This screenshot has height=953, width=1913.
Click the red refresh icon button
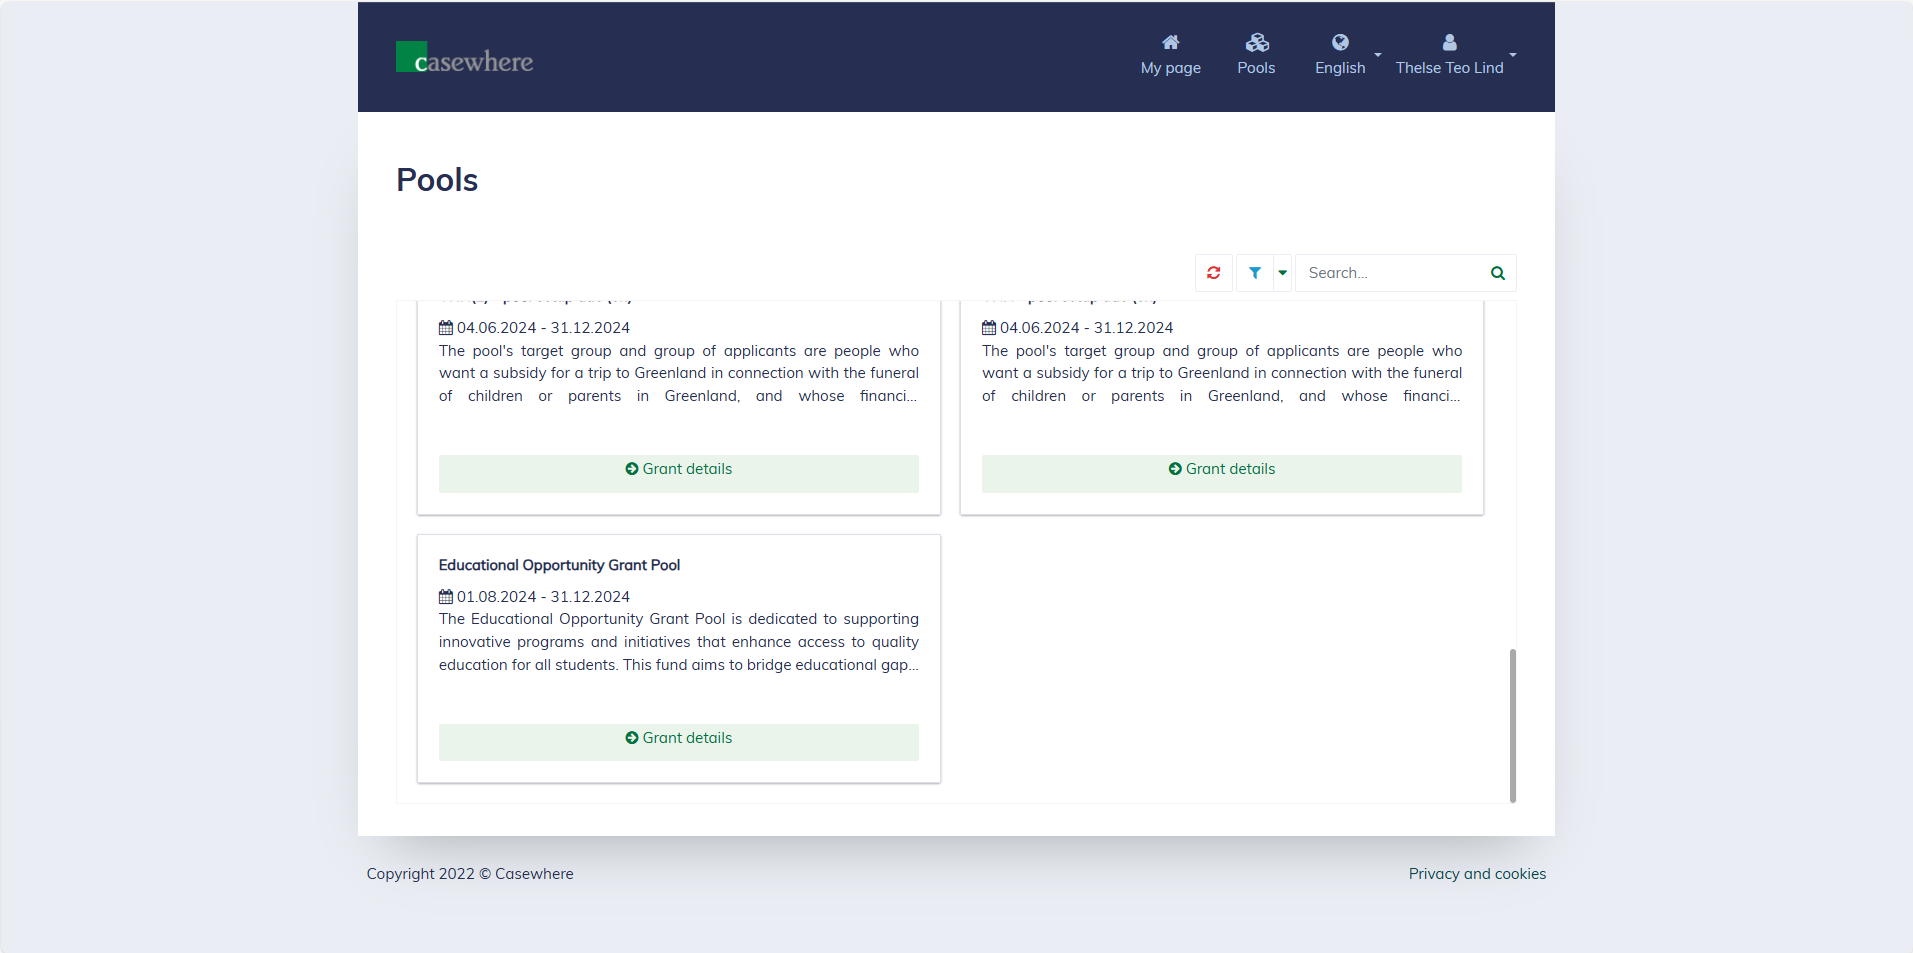pos(1214,273)
